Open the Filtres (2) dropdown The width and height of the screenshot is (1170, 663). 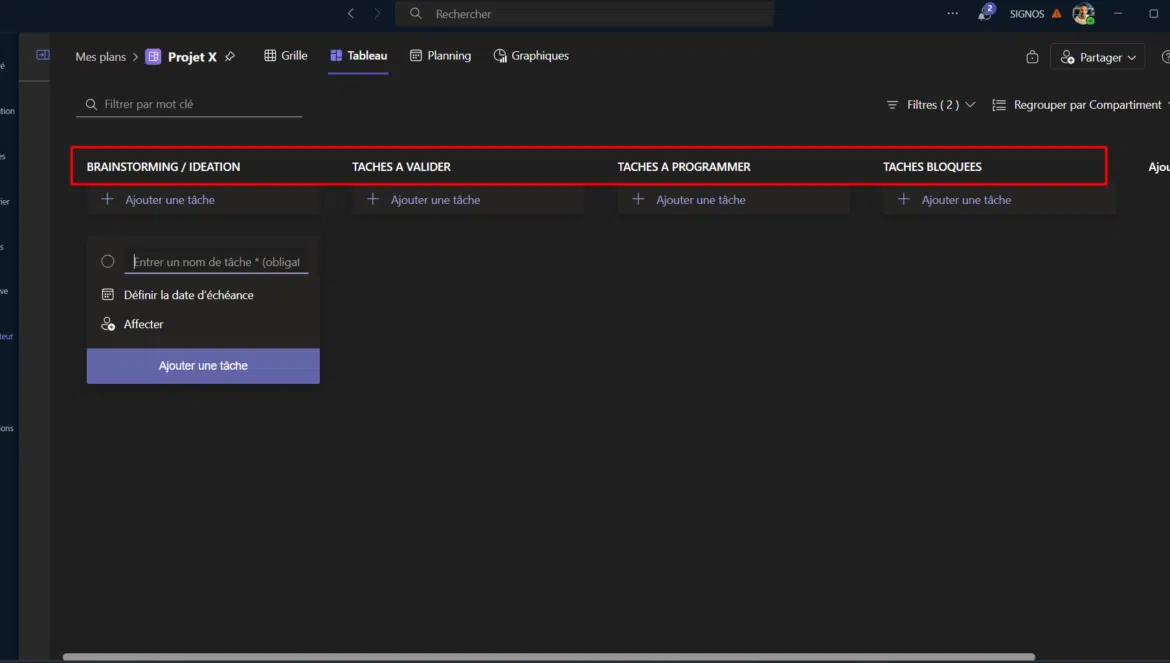coord(930,105)
